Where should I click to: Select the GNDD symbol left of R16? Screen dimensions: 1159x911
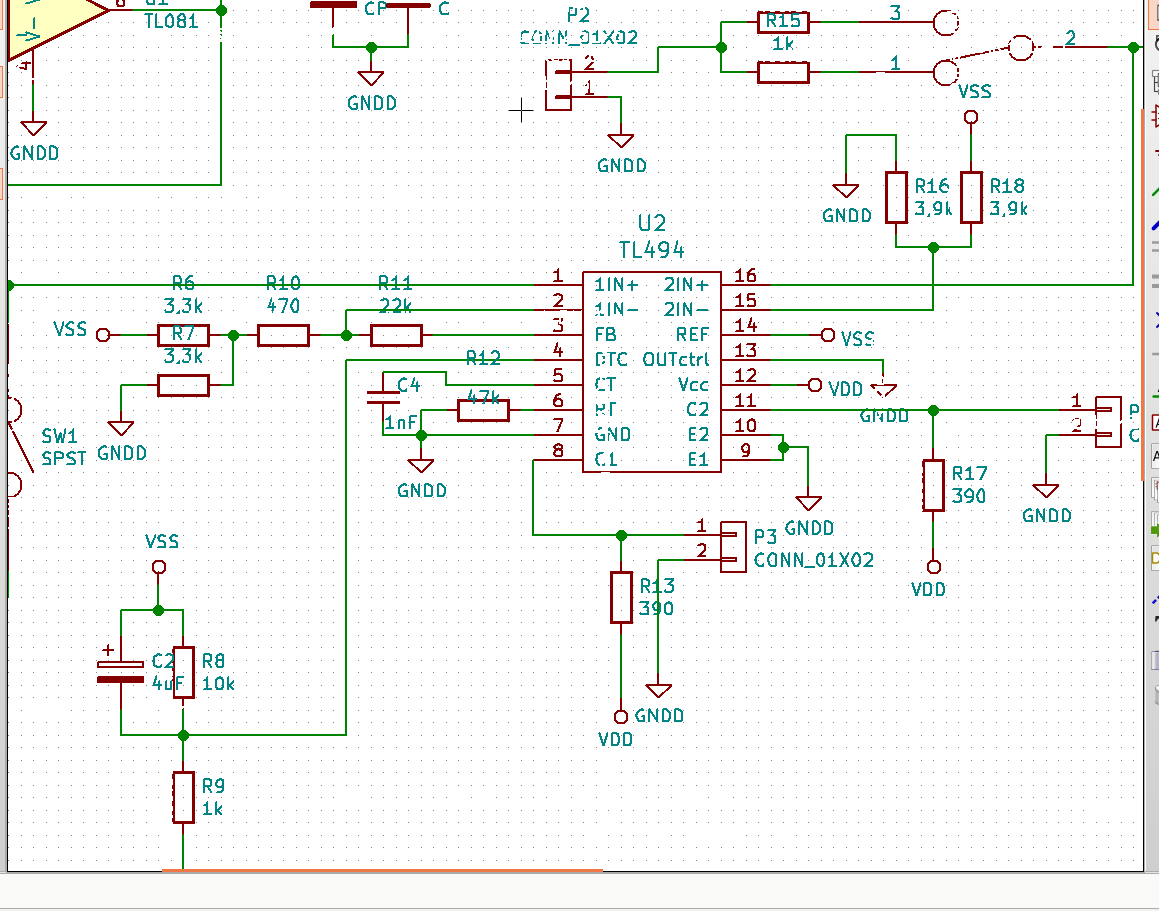(846, 191)
